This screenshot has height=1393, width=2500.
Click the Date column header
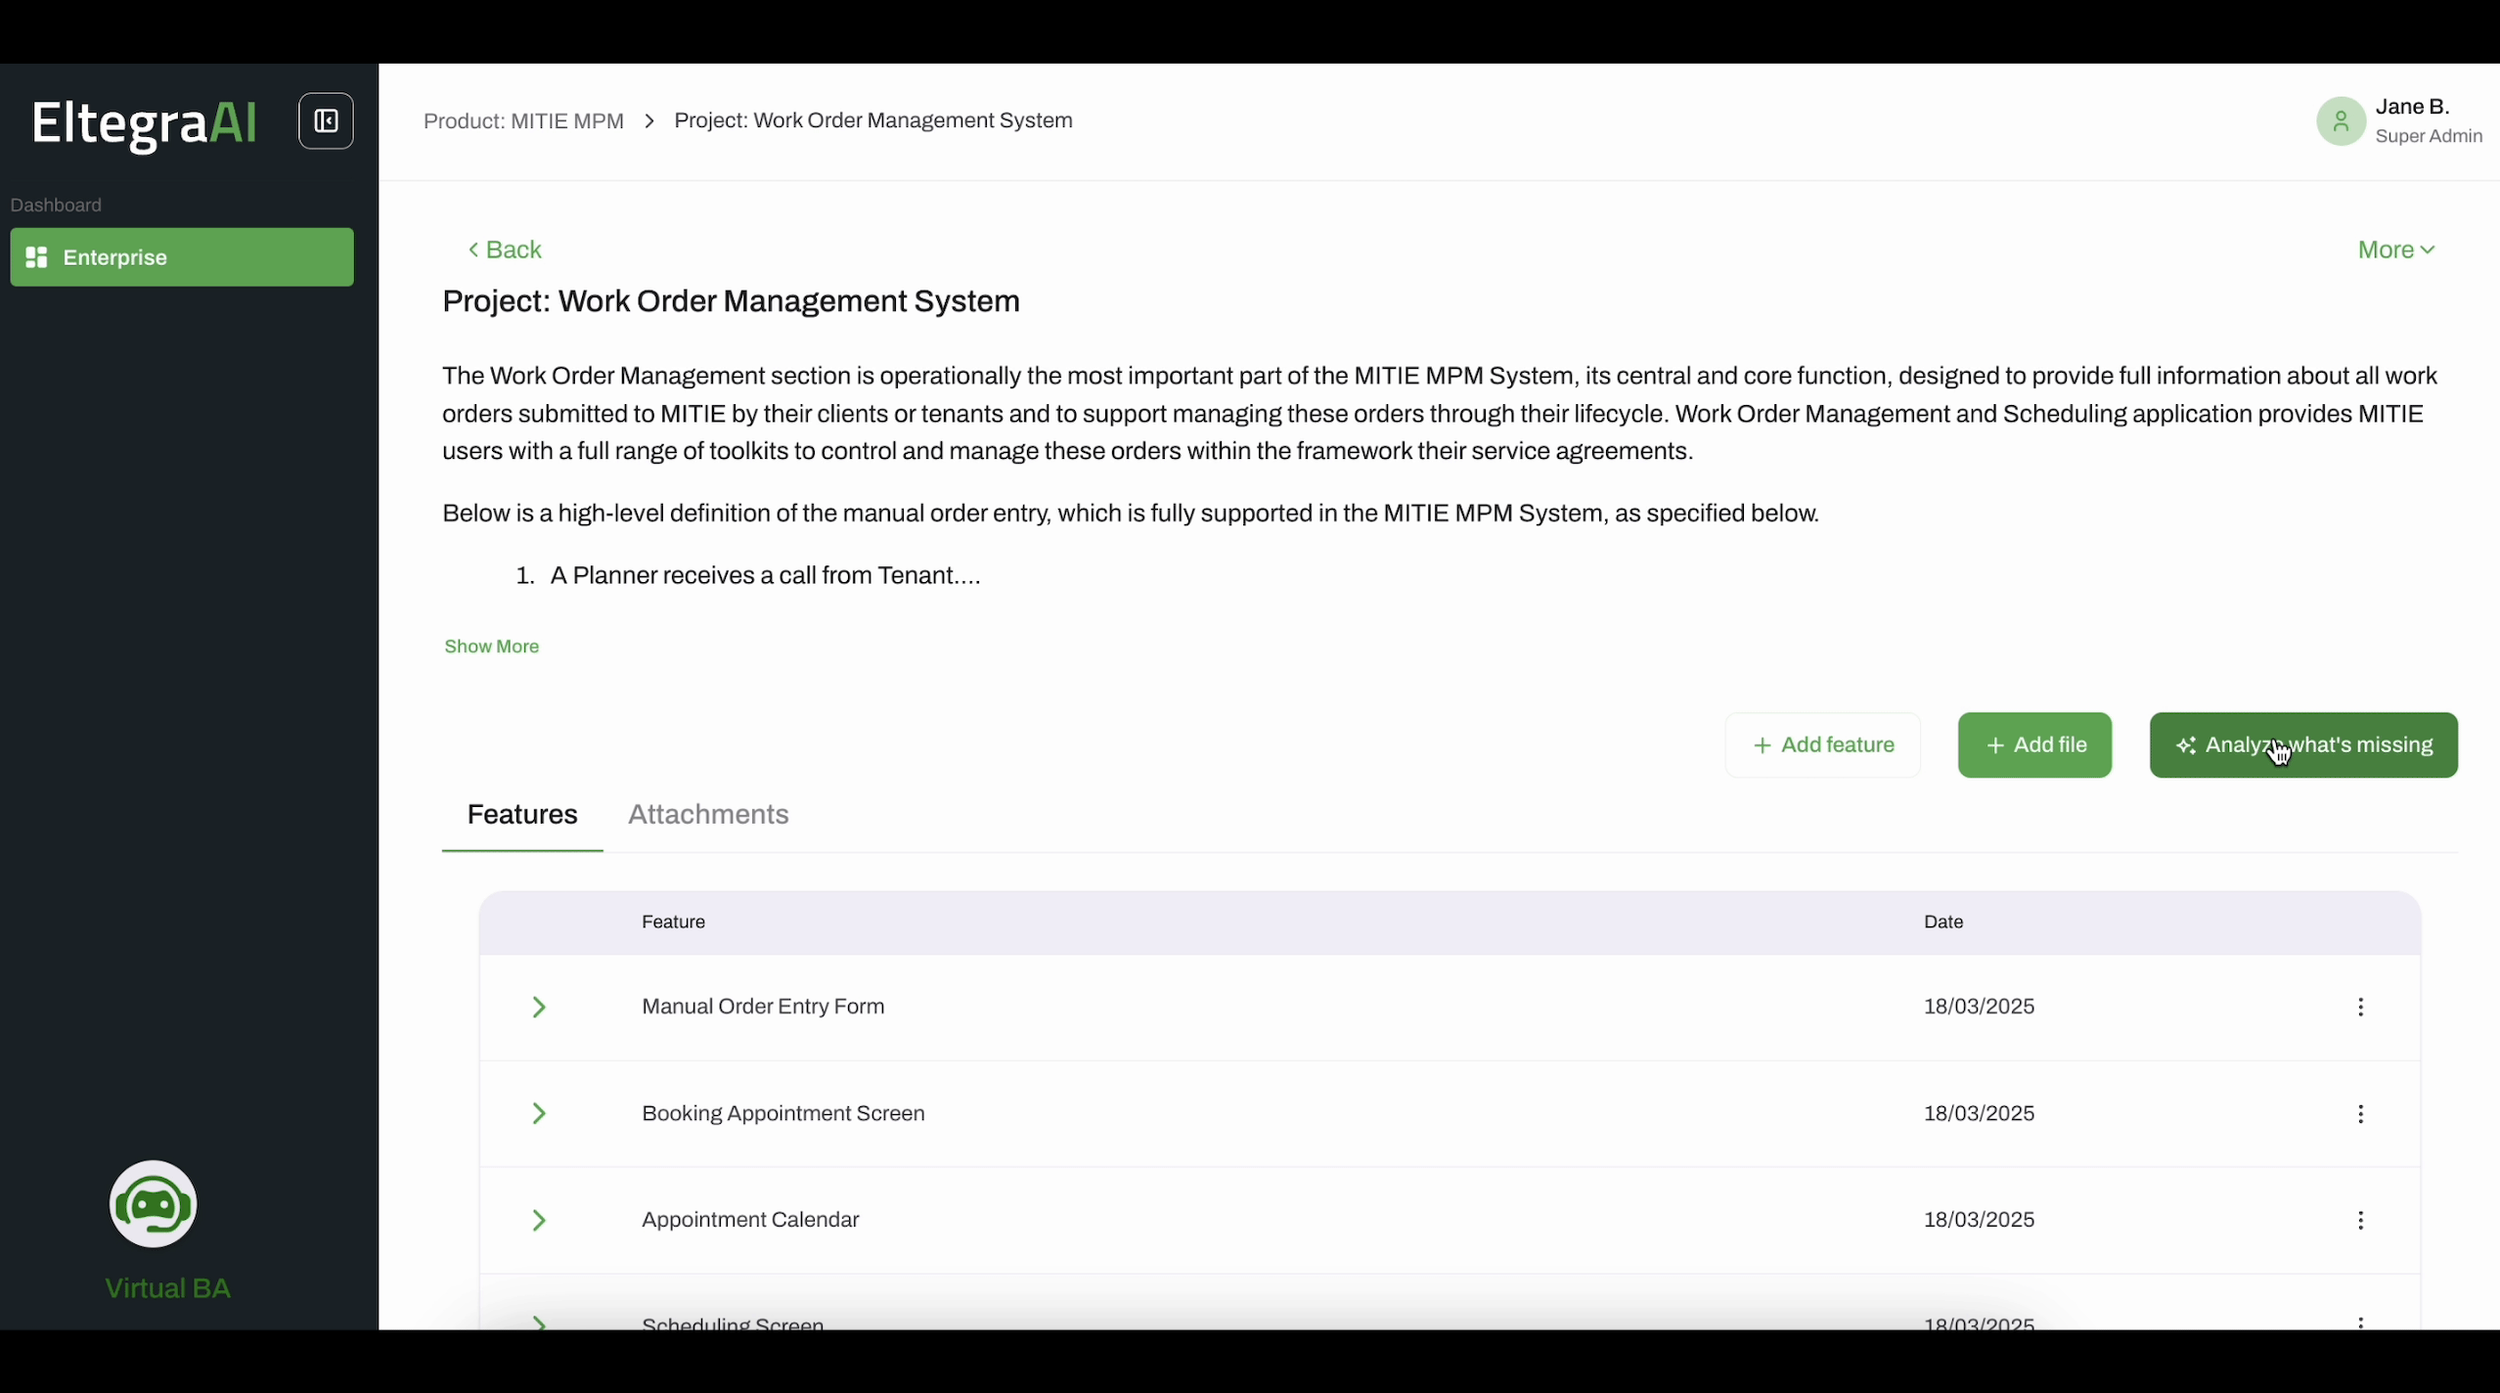pyautogui.click(x=1943, y=922)
